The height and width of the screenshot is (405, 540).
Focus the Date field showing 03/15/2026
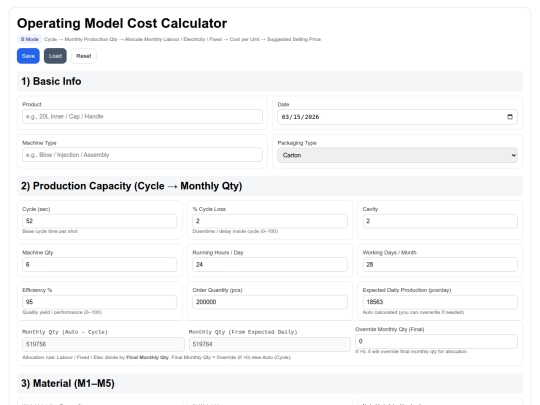pos(397,117)
